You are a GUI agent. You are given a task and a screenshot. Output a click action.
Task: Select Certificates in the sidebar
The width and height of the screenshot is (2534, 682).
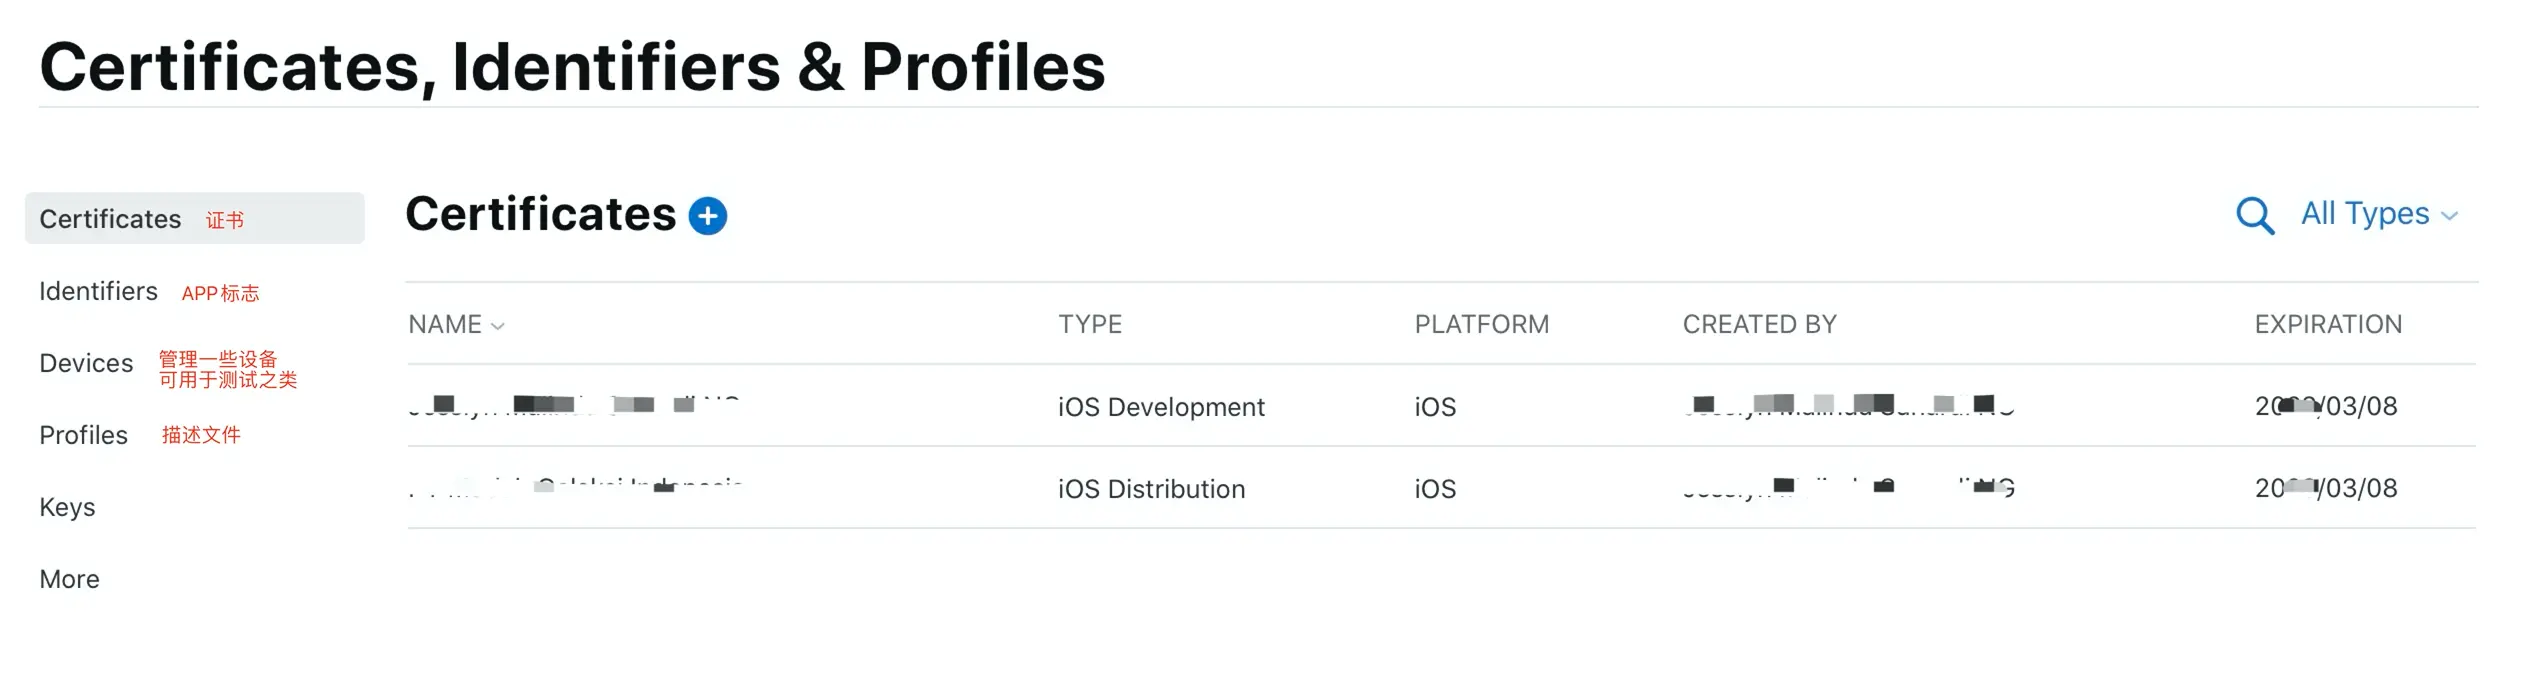(111, 219)
